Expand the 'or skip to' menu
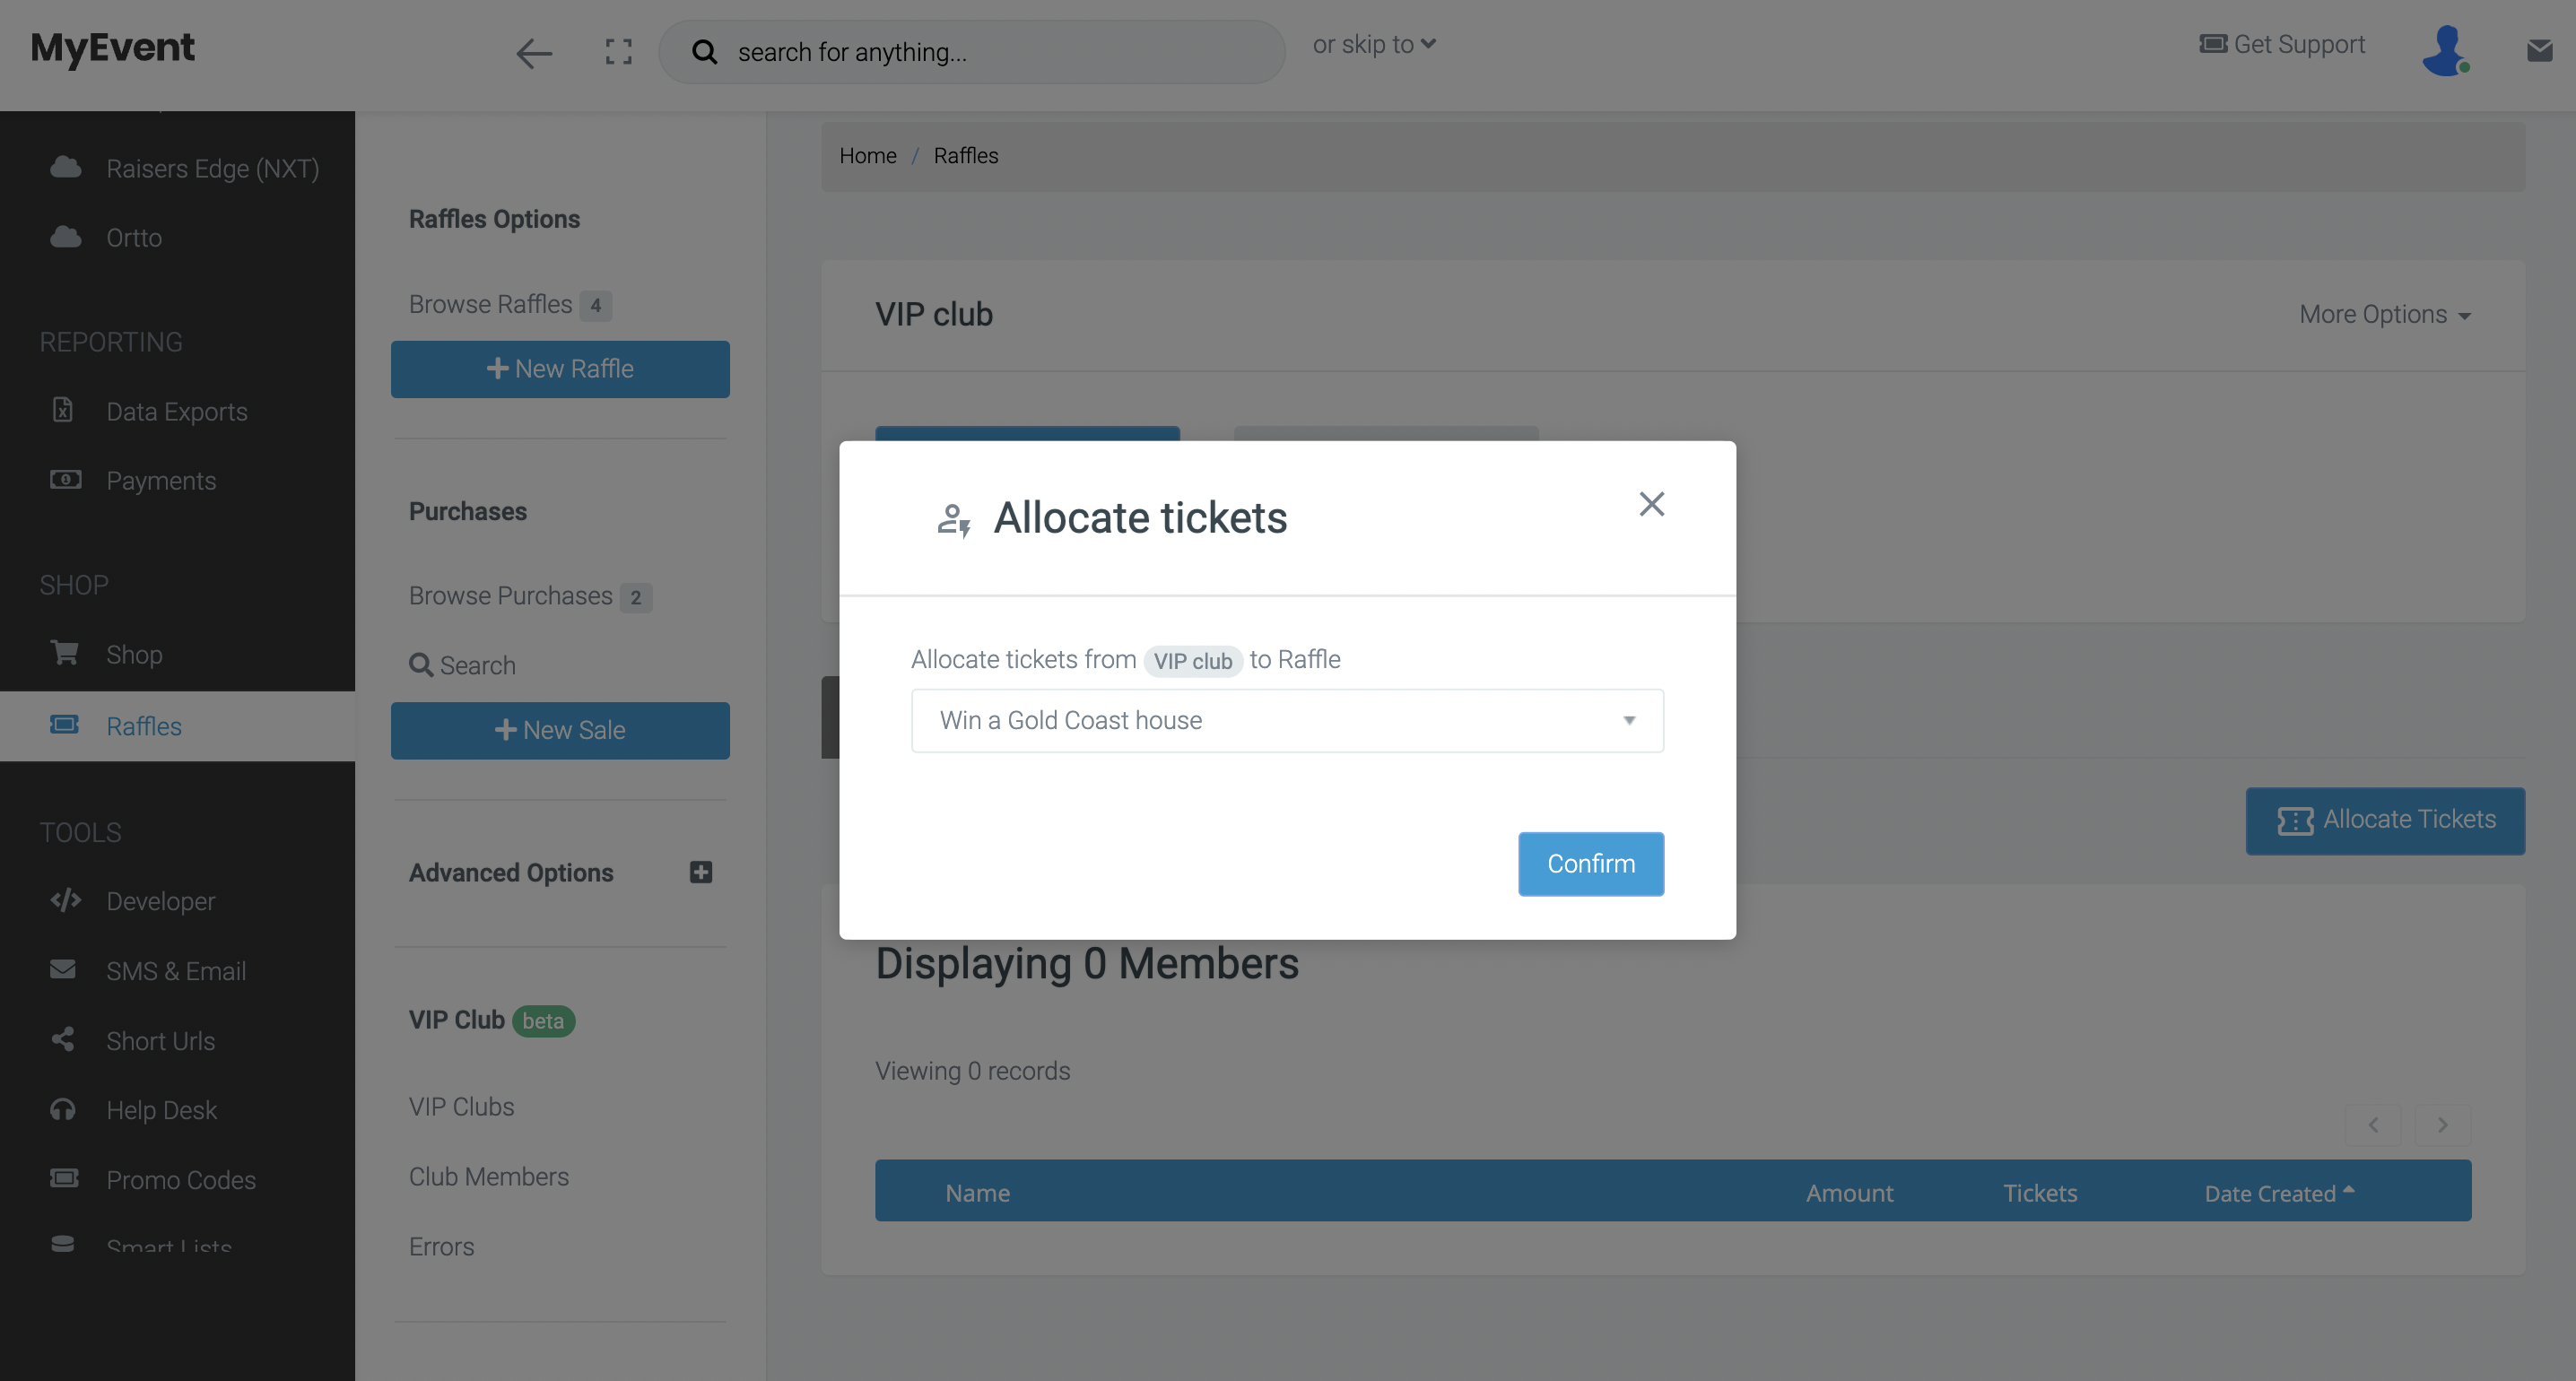Viewport: 2576px width, 1381px height. (x=1374, y=44)
